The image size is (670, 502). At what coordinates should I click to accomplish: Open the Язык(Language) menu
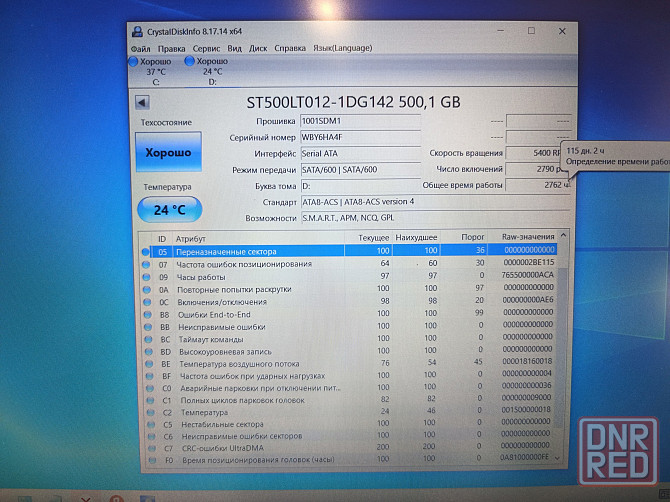(x=342, y=48)
